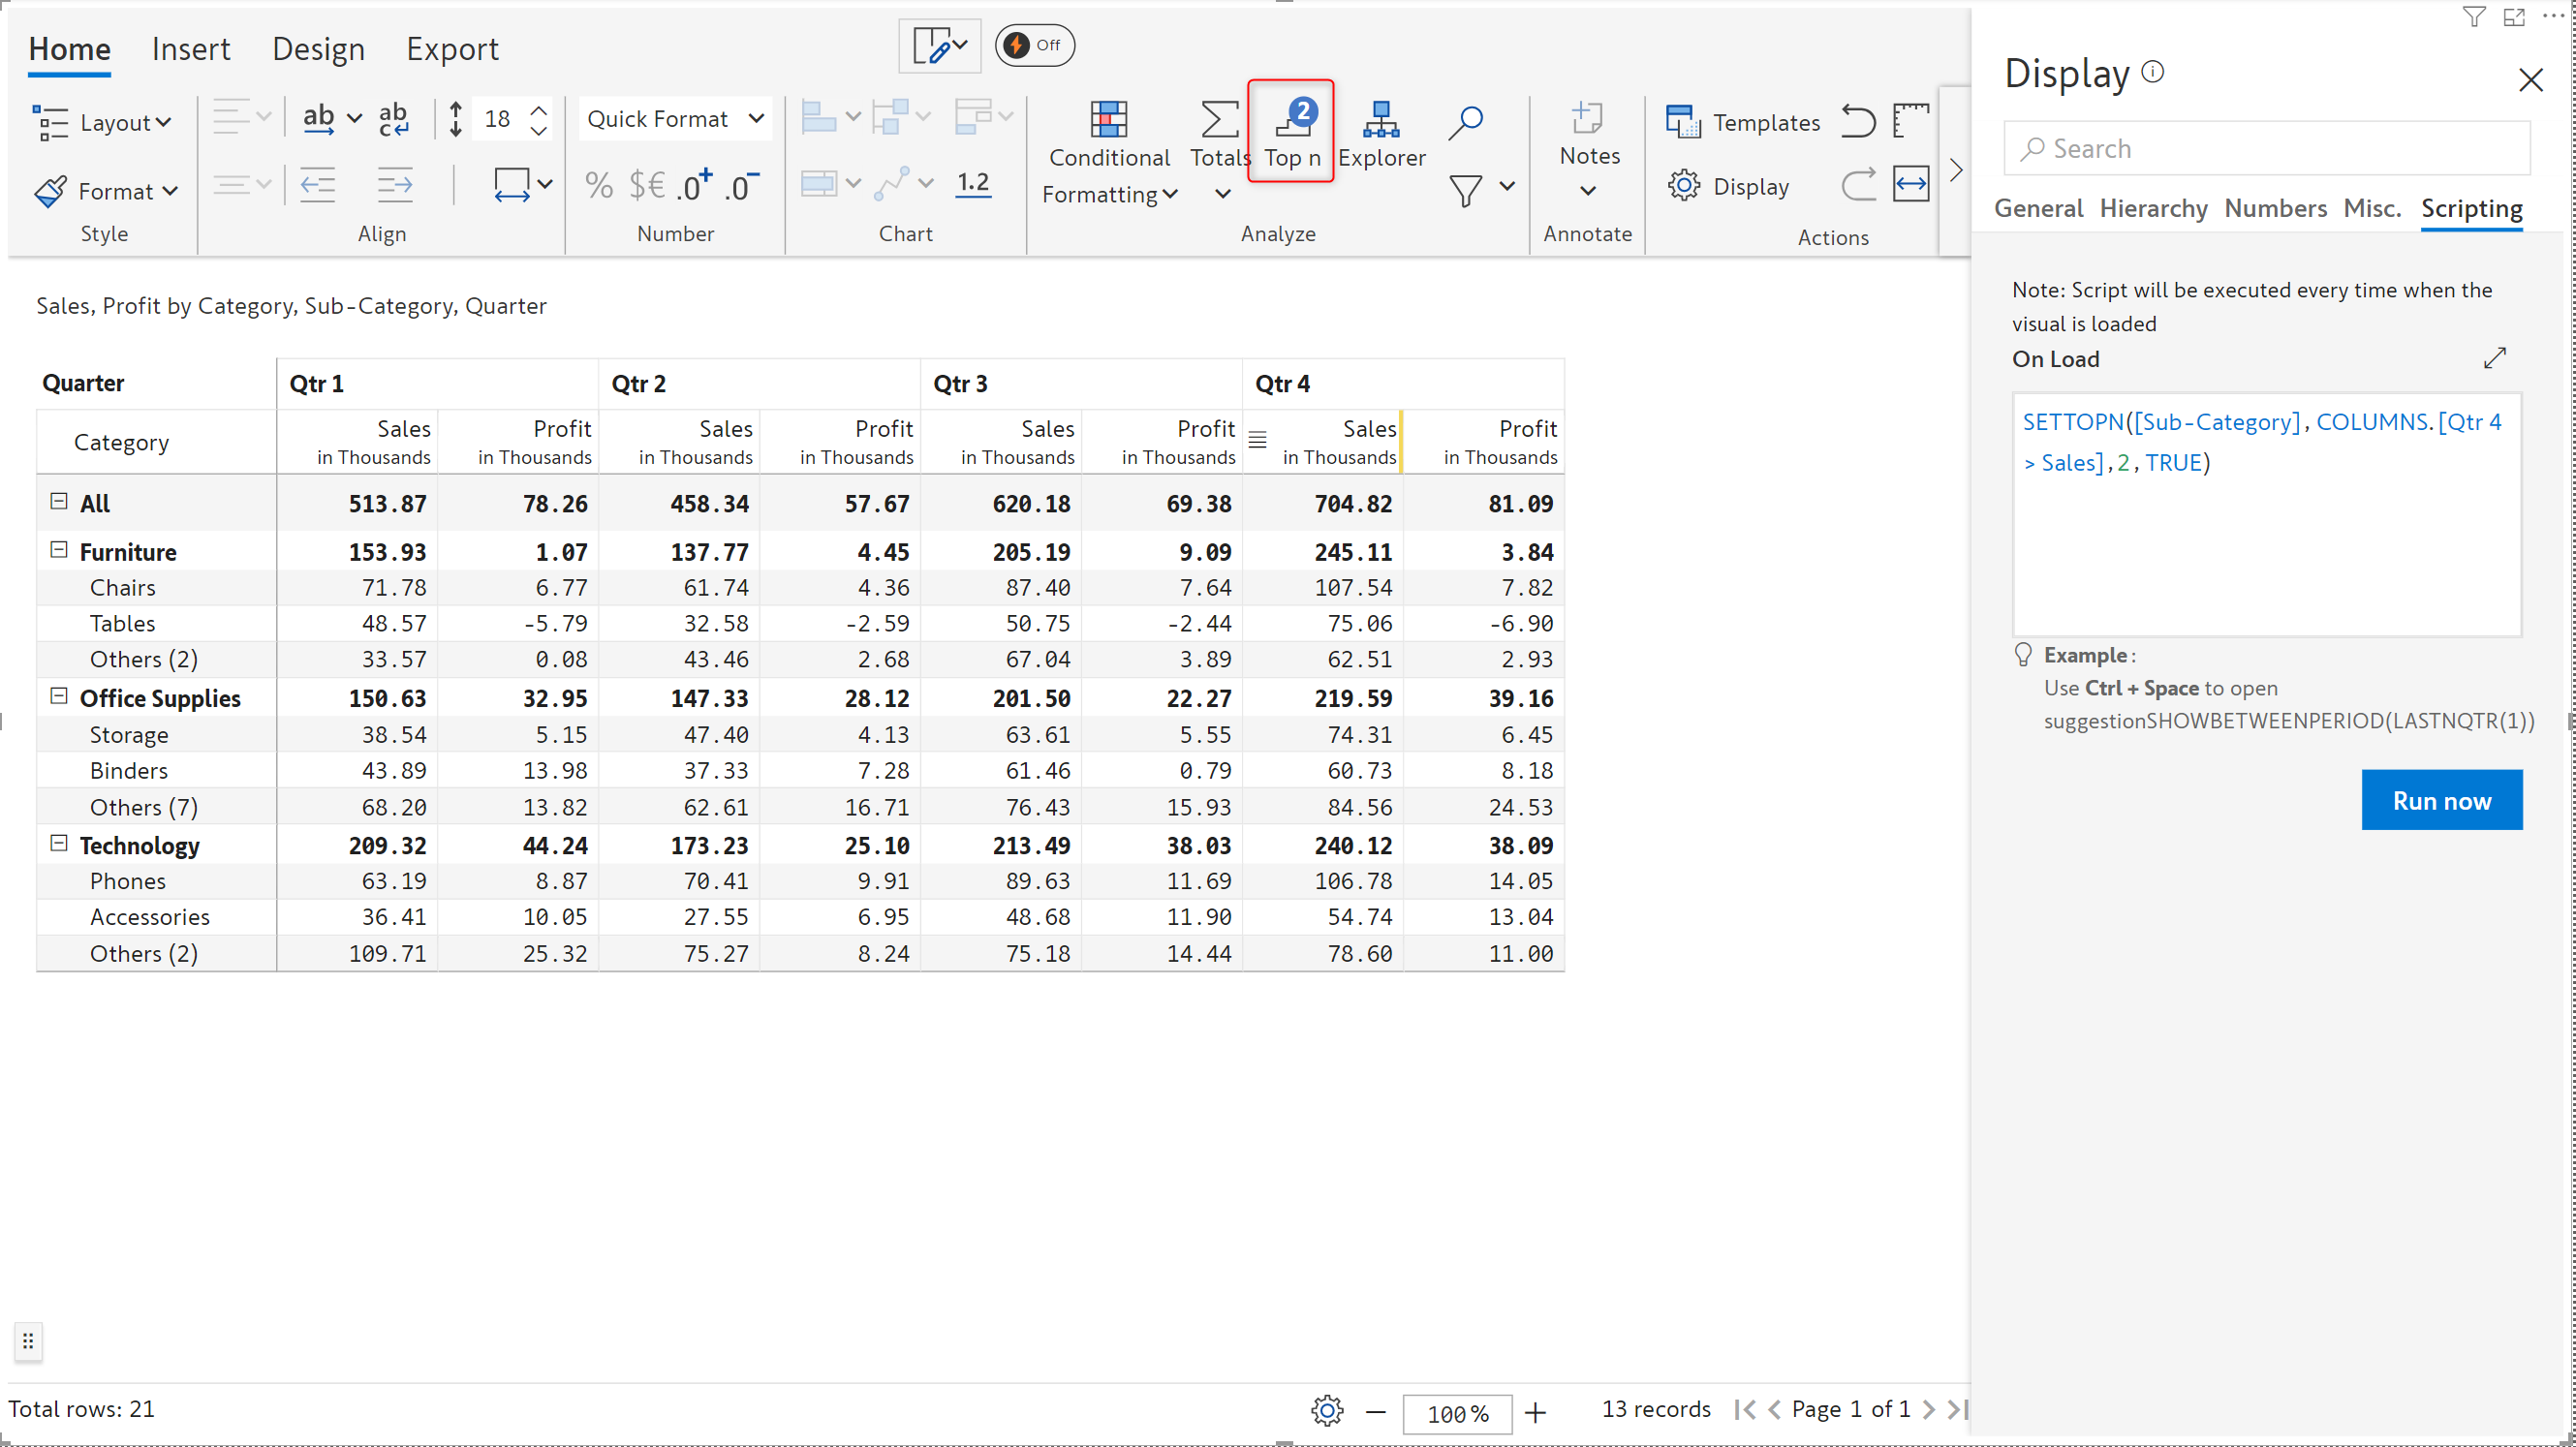Image resolution: width=2576 pixels, height=1447 pixels.
Task: Click zoom in plus button
Action: point(1535,1411)
